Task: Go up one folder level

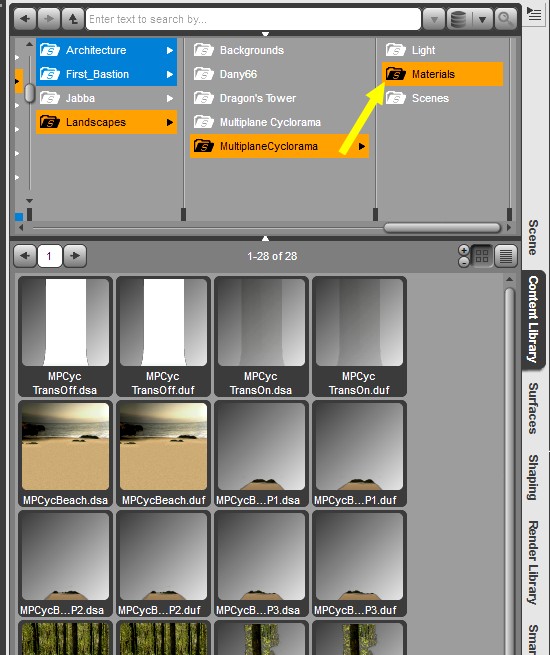Action: click(x=73, y=19)
